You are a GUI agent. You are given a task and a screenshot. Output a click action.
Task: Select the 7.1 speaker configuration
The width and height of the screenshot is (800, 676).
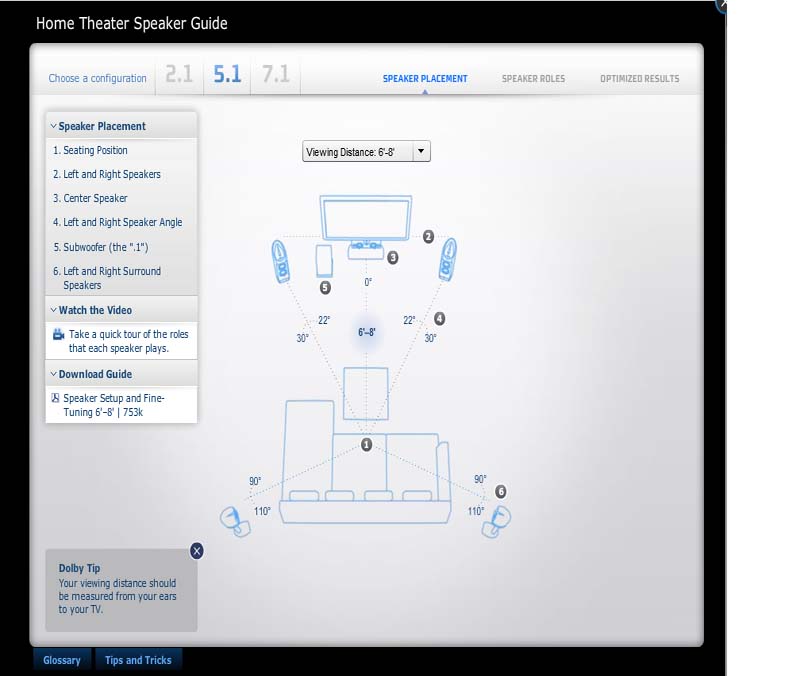point(276,74)
